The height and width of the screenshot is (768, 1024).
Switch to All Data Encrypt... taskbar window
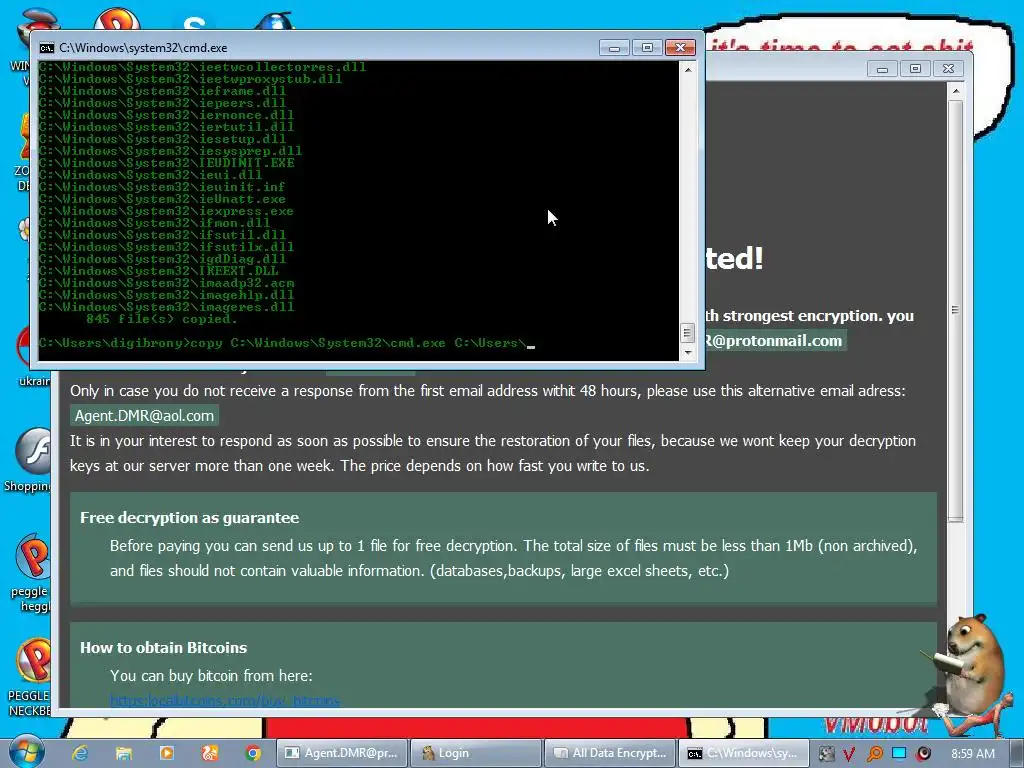[611, 753]
